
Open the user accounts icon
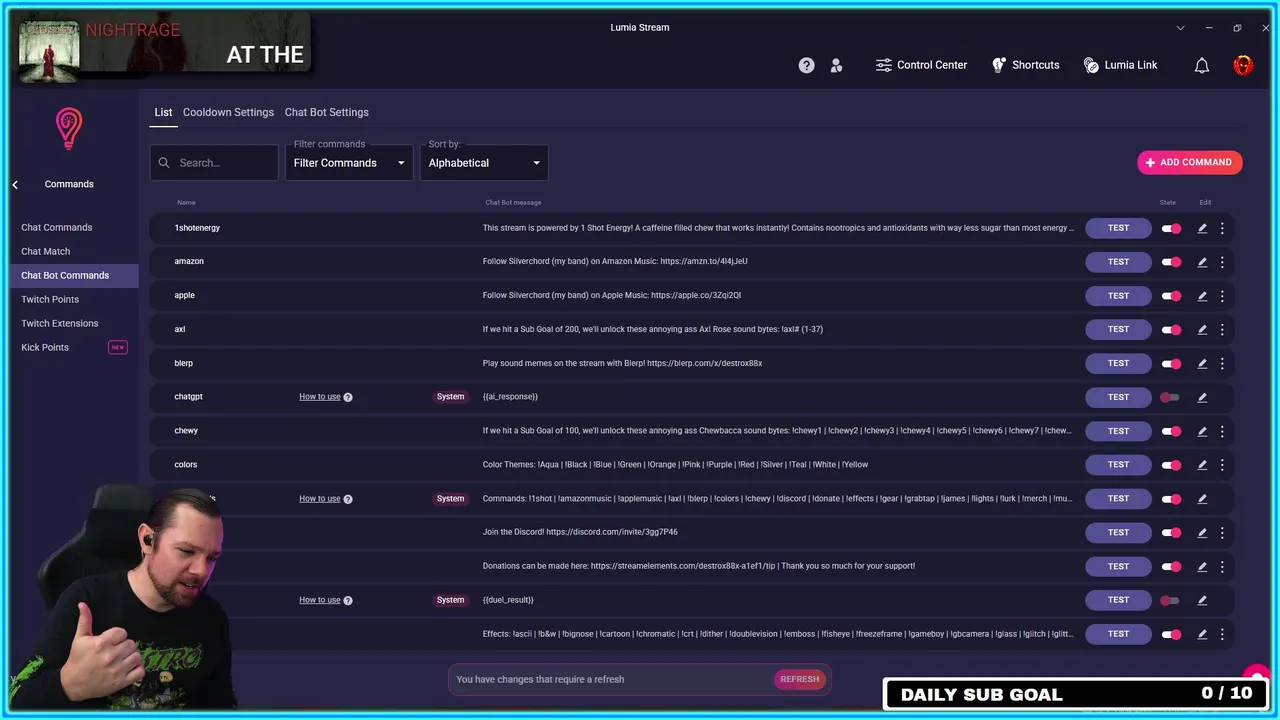pyautogui.click(x=836, y=65)
